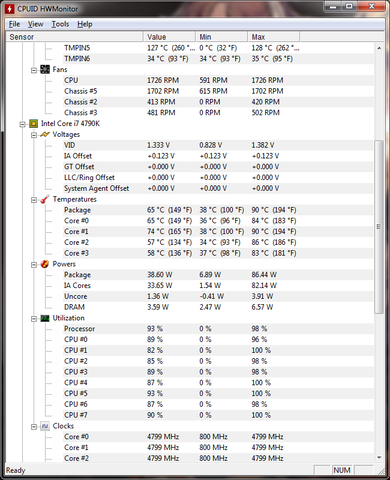Click the Powers flame icon
This screenshot has height=480, width=390.
pos(45,264)
